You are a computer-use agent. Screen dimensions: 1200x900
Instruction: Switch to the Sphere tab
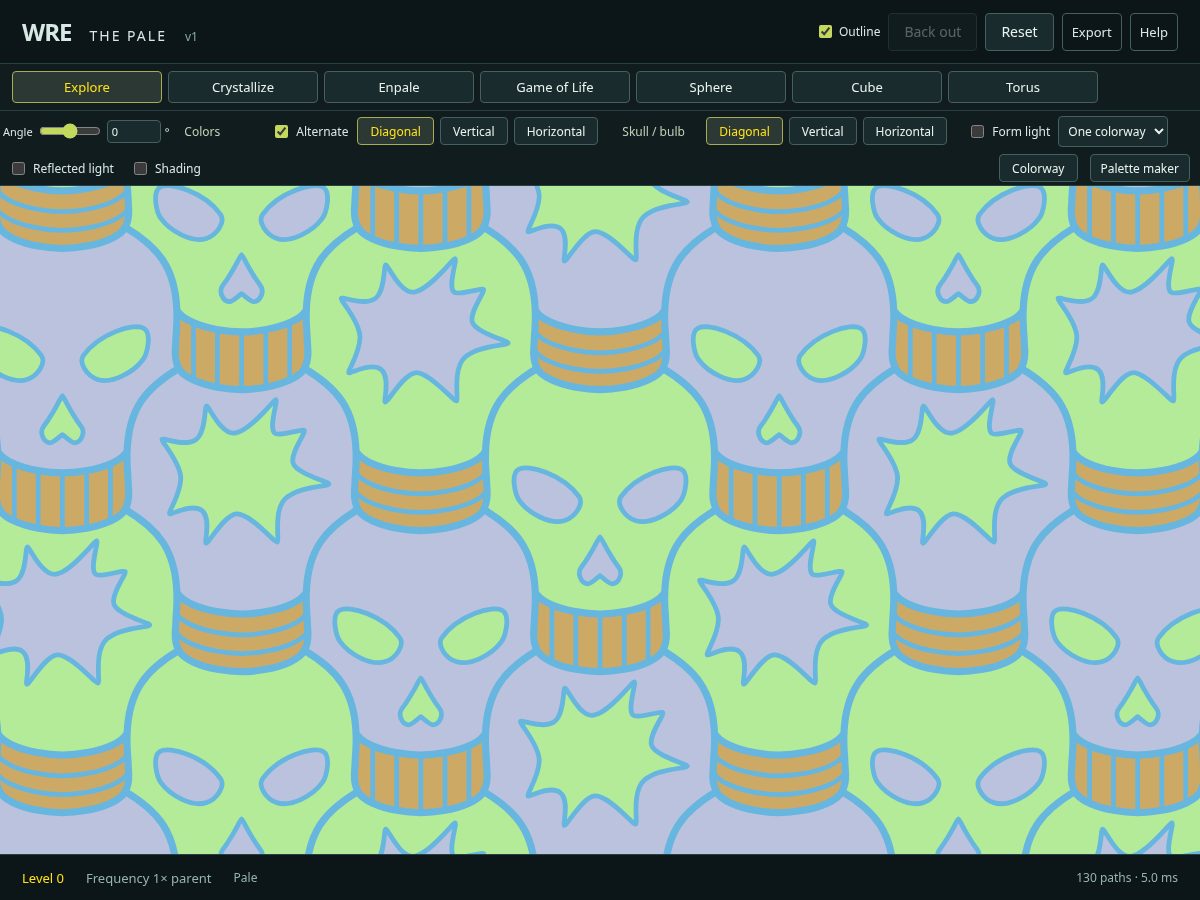tap(711, 87)
